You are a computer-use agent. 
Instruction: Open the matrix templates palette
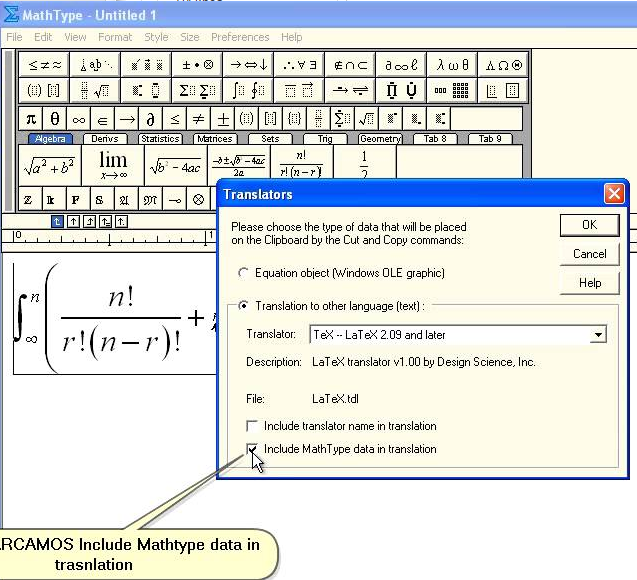point(452,90)
